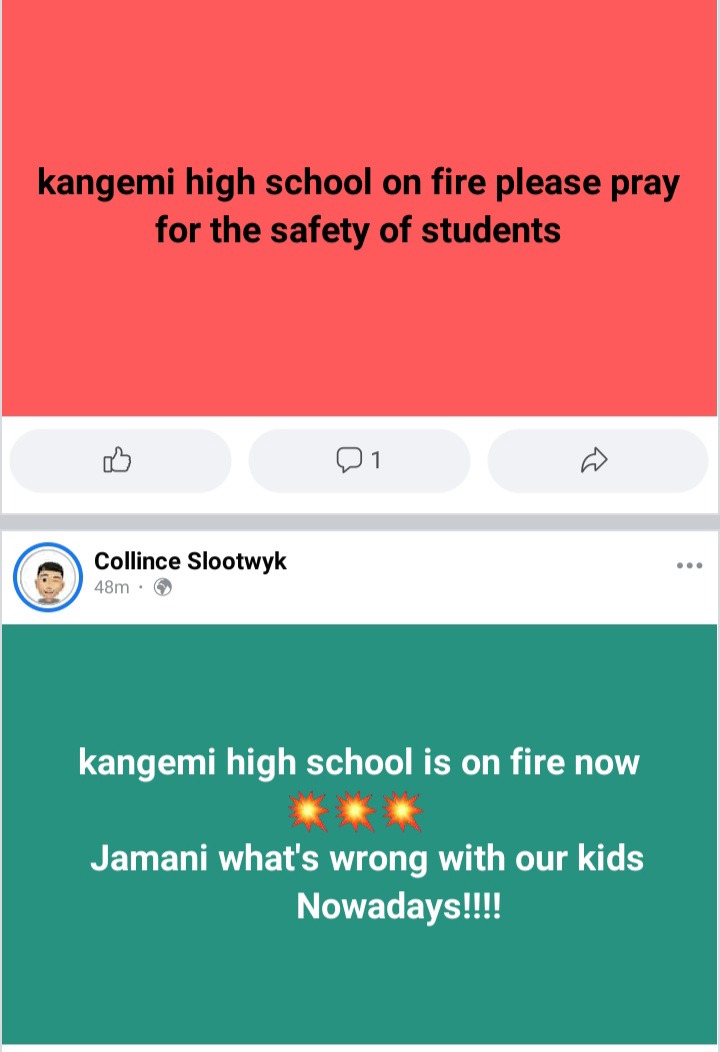Tap the grey divider between the posts

360,522
